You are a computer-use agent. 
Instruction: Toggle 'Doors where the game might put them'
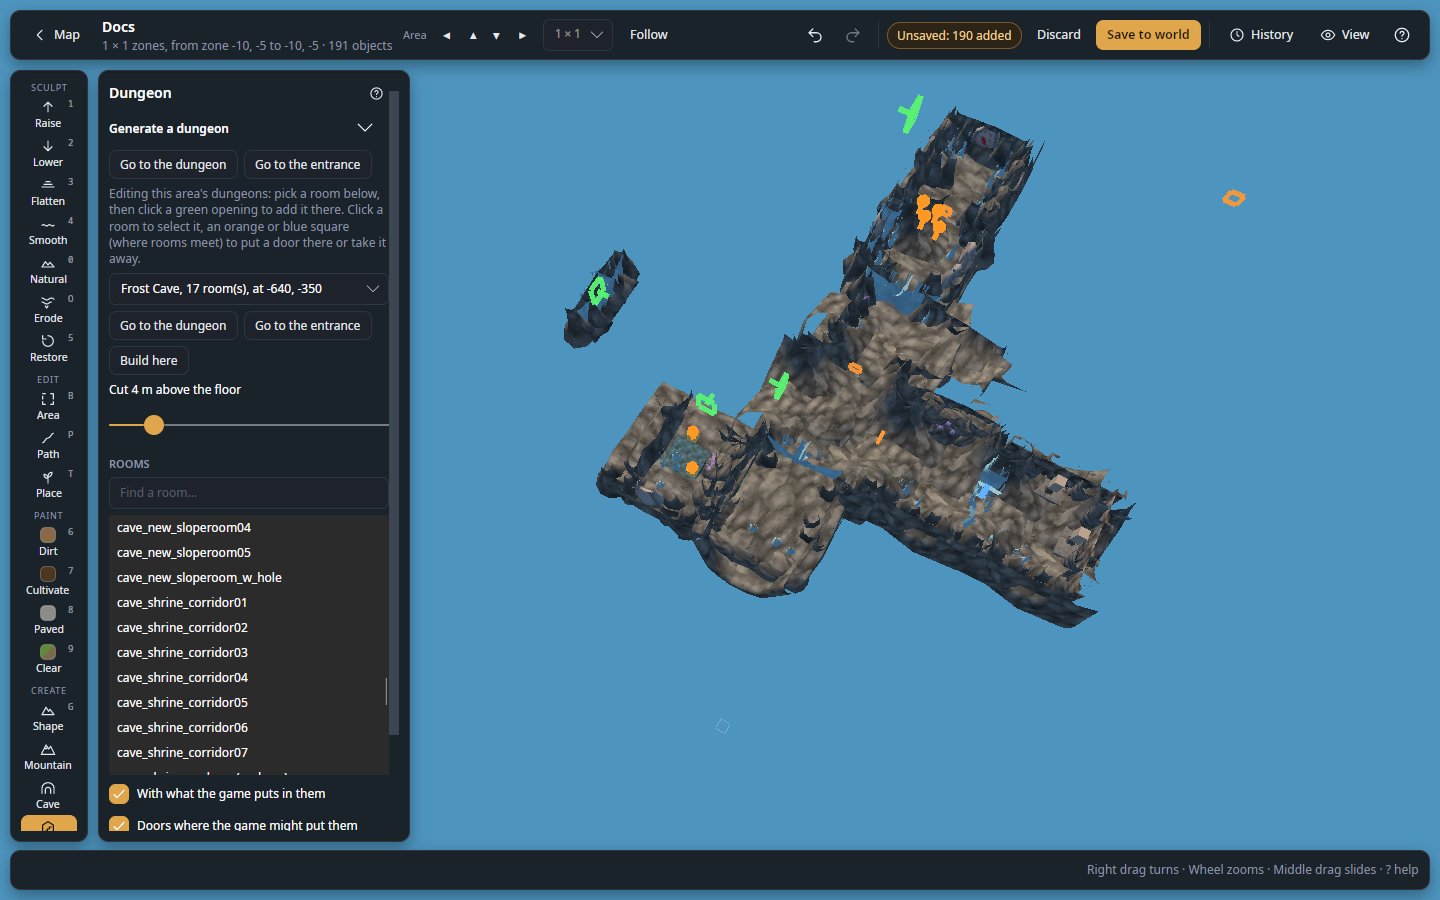coord(119,826)
